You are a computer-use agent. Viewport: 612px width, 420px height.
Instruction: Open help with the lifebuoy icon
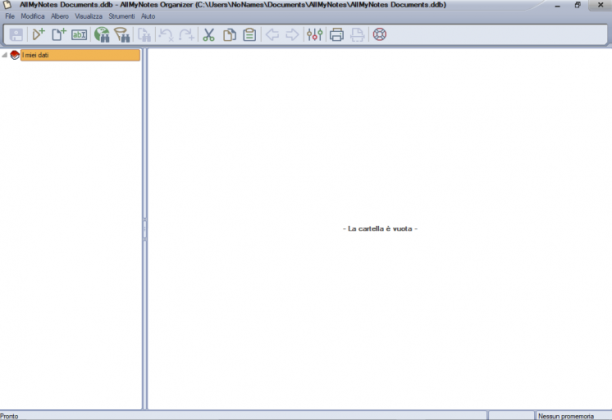[379, 34]
